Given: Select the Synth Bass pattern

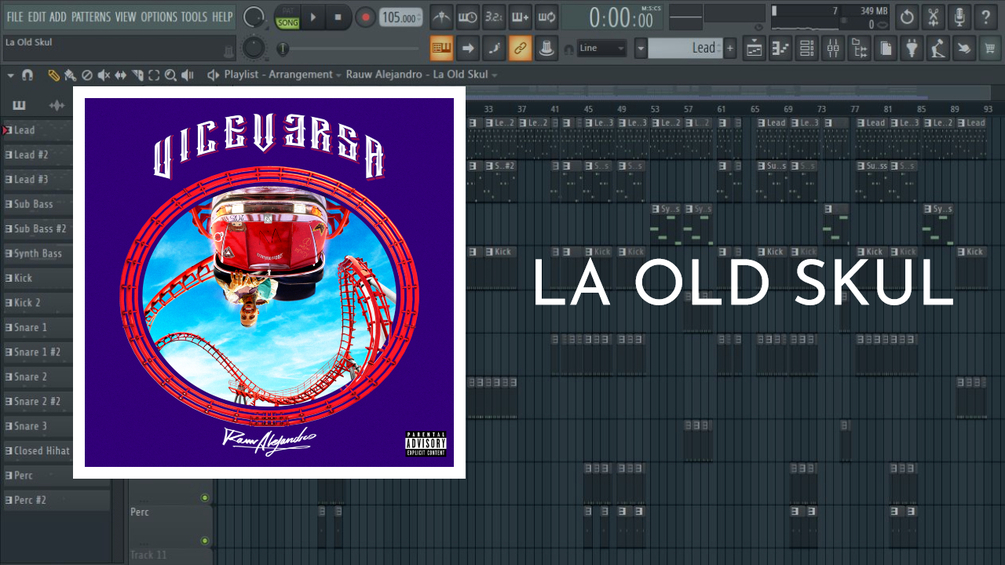Looking at the screenshot, I should (38, 254).
